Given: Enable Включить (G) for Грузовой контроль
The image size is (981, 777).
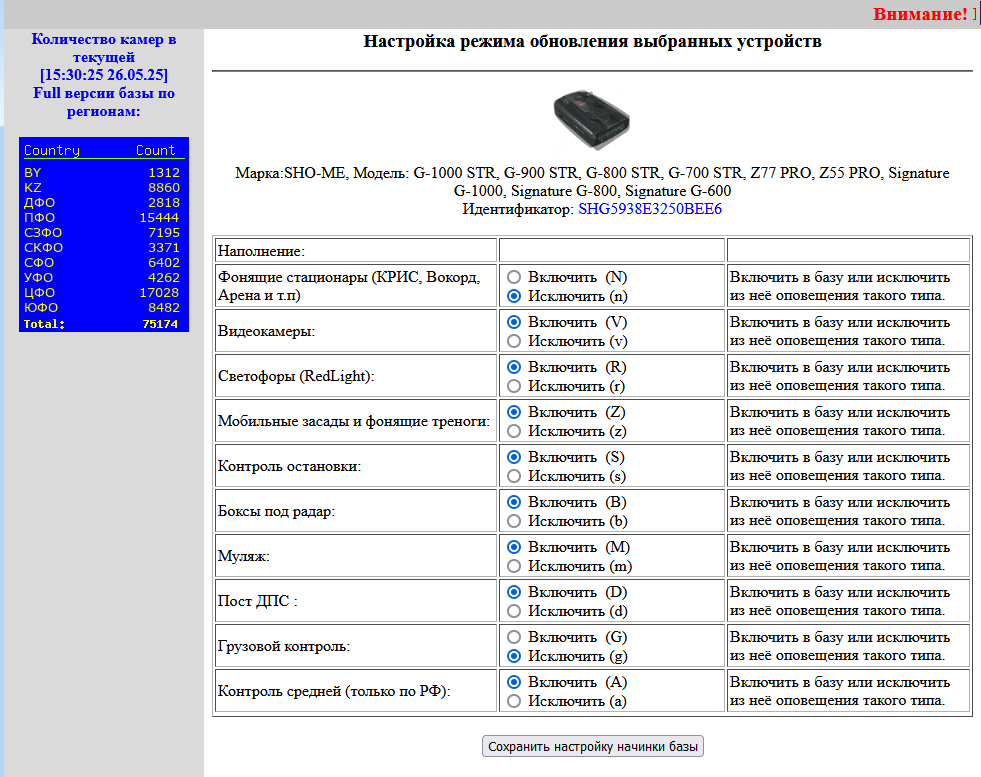Looking at the screenshot, I should (514, 637).
